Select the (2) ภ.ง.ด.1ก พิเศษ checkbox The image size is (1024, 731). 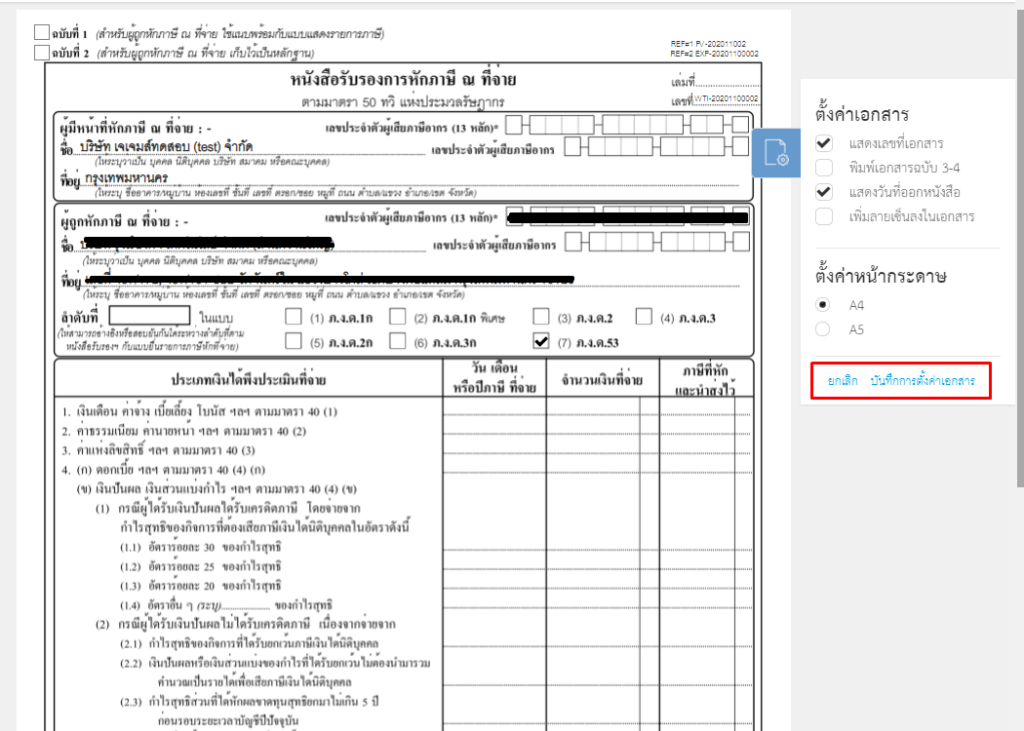[397, 316]
